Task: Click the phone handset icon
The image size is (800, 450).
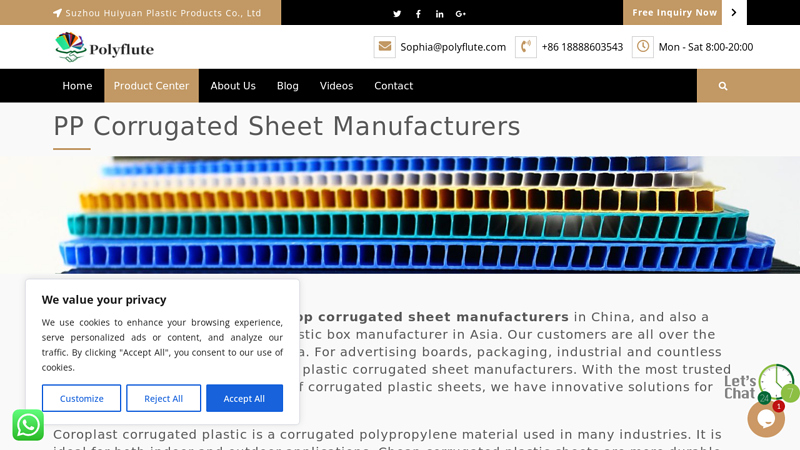Action: (x=526, y=47)
